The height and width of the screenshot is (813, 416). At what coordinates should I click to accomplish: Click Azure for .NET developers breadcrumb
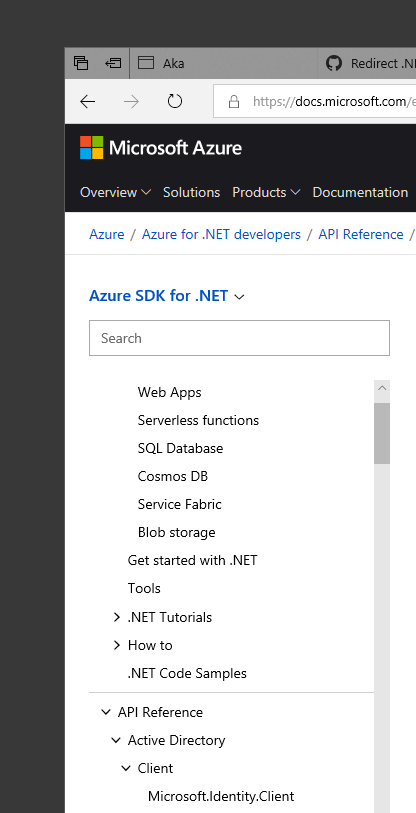221,234
